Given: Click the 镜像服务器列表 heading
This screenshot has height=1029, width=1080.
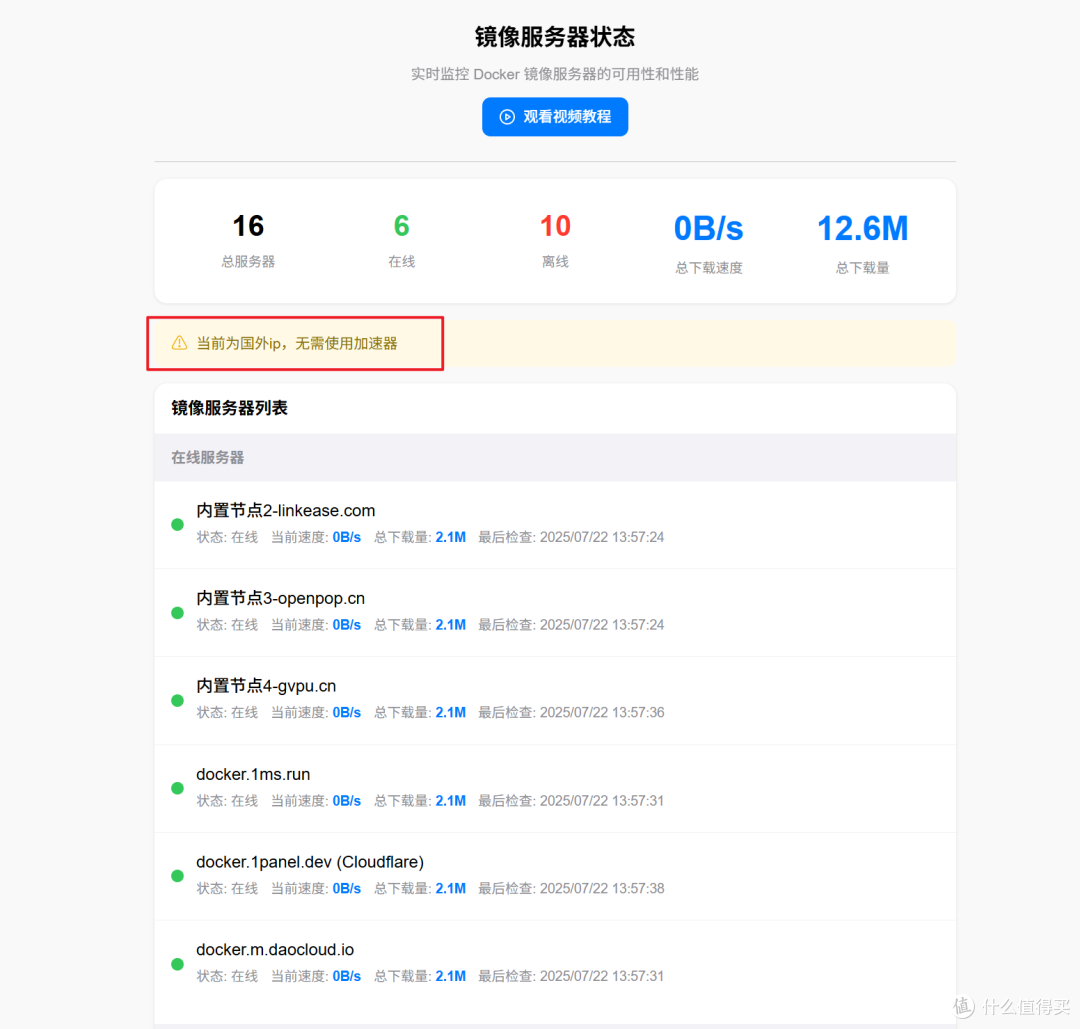Looking at the screenshot, I should [x=229, y=408].
